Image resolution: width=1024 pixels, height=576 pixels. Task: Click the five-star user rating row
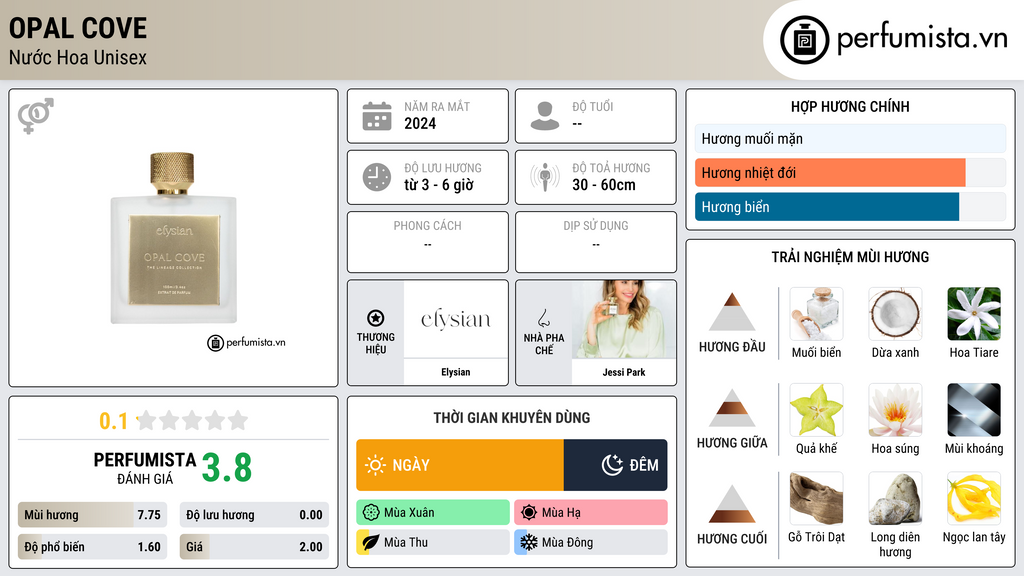click(x=192, y=420)
